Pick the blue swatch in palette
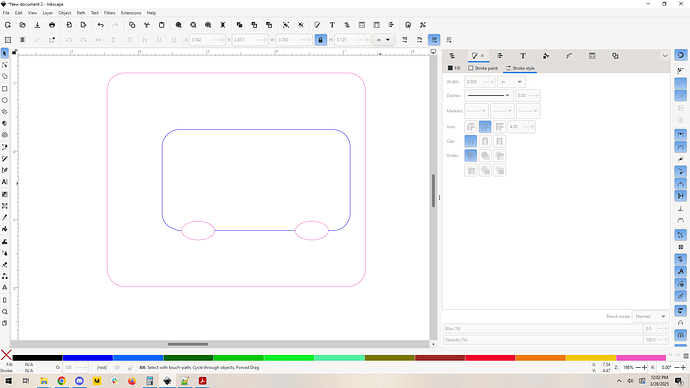The width and height of the screenshot is (690, 388). click(x=88, y=358)
